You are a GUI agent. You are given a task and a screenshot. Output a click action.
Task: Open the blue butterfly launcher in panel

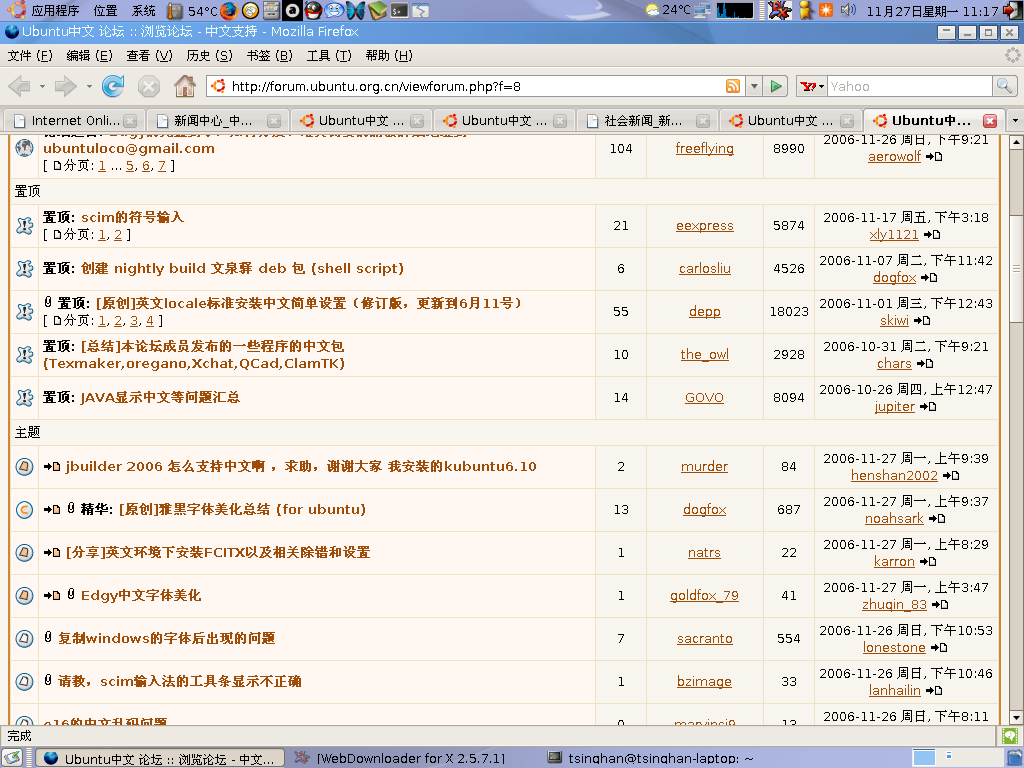pos(356,10)
